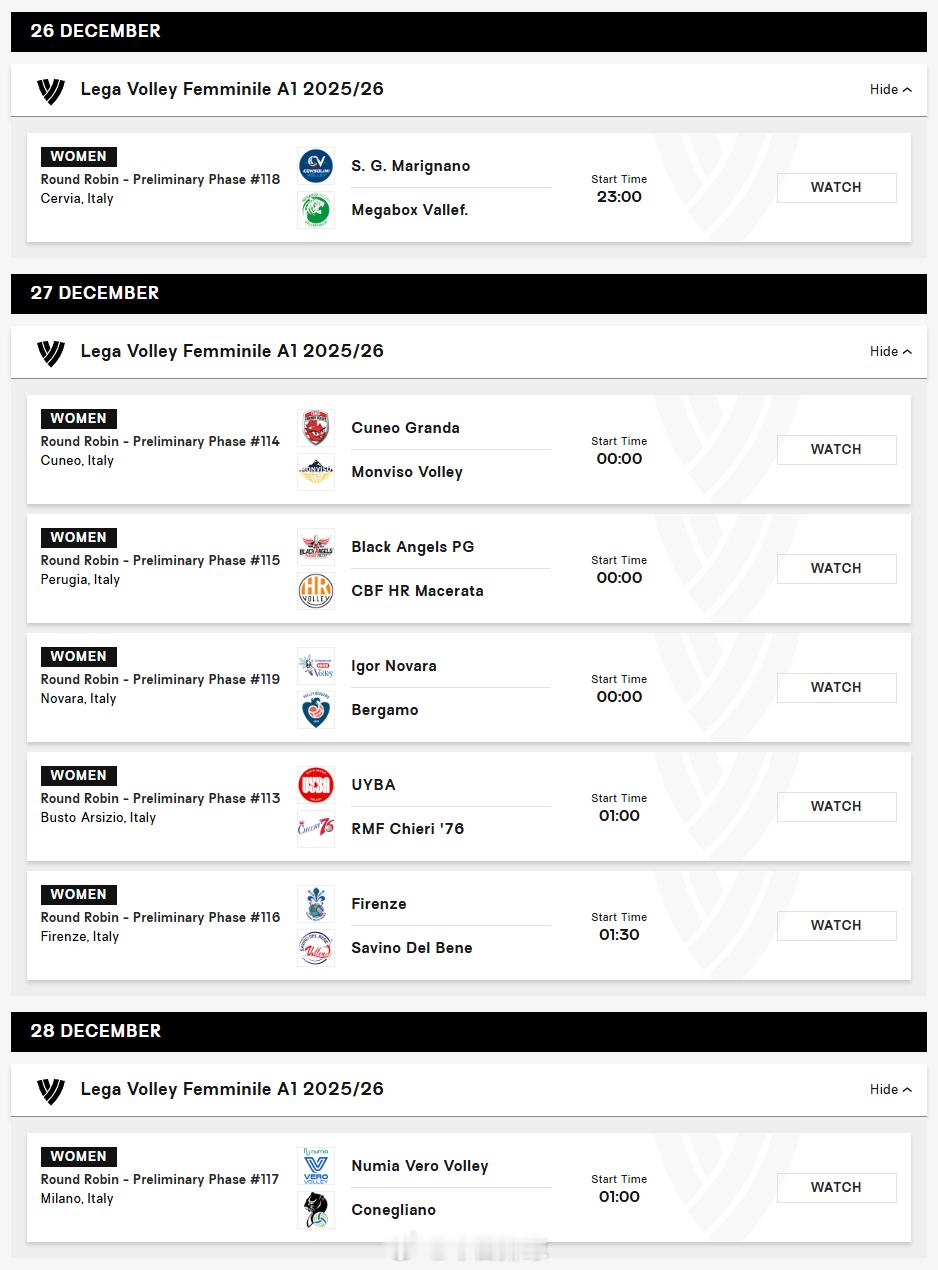Click the Conegliano panther logo
This screenshot has height=1270, width=938.
(x=316, y=1210)
